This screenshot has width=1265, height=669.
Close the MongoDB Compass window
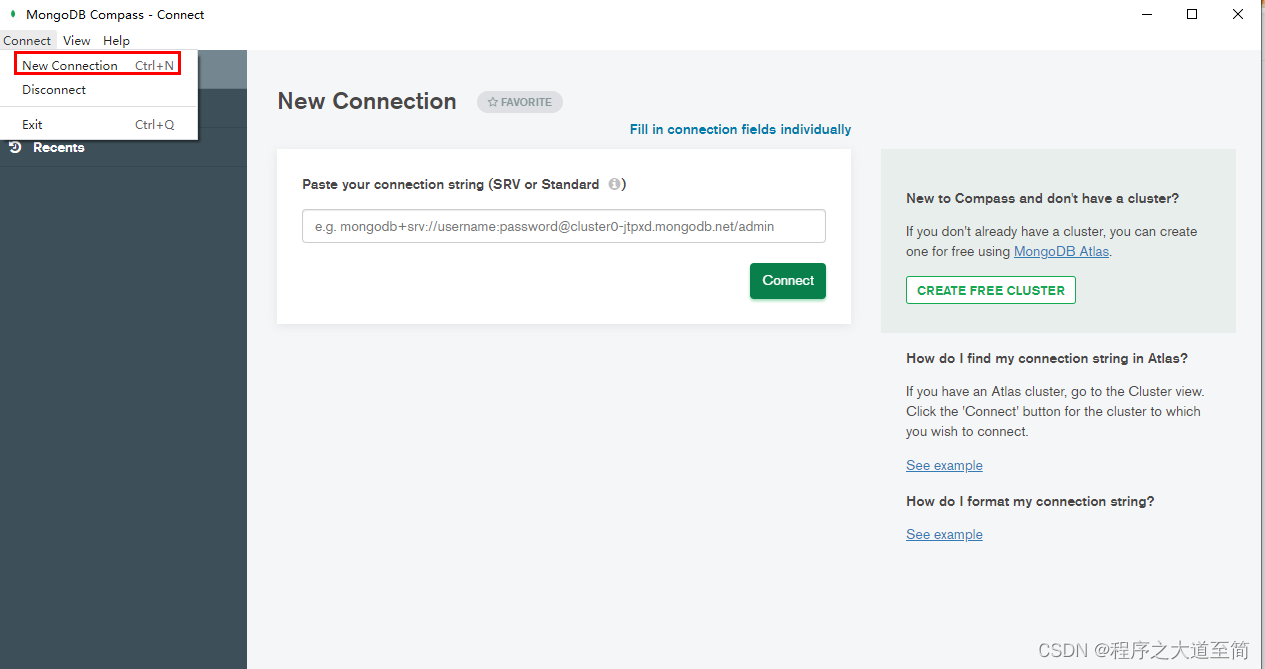click(1239, 14)
